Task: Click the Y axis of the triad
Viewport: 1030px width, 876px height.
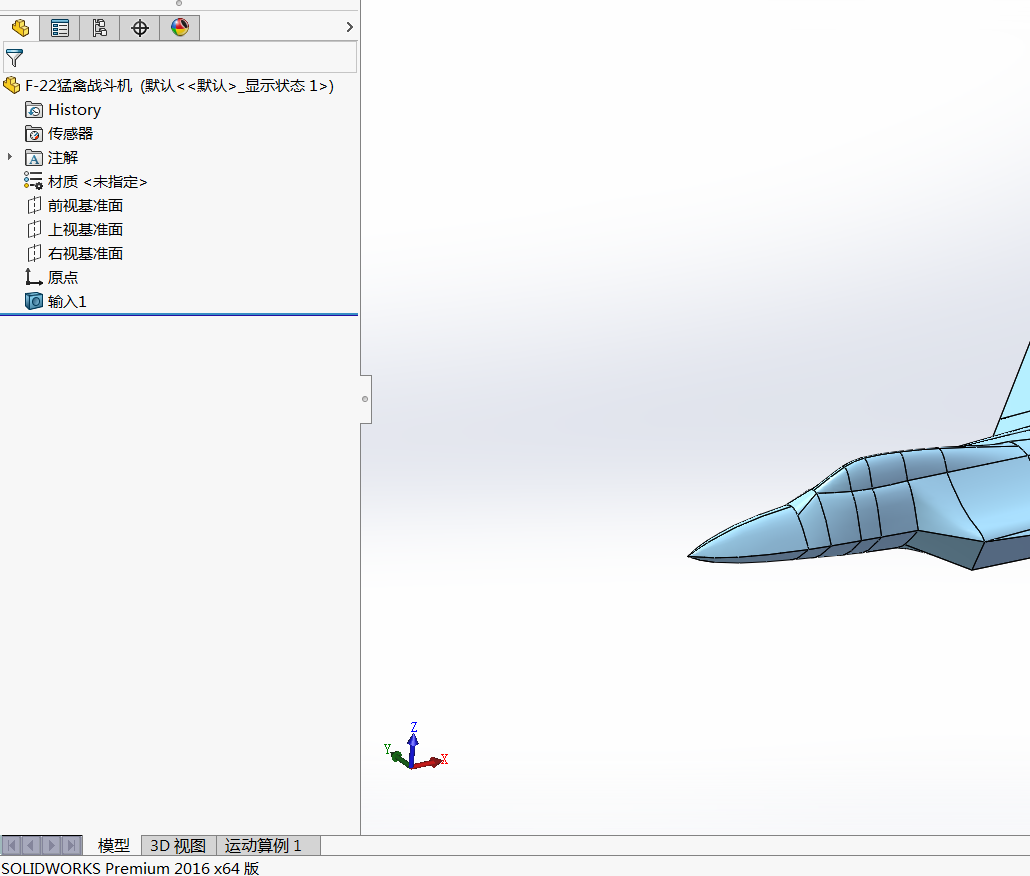Action: pyautogui.click(x=397, y=756)
